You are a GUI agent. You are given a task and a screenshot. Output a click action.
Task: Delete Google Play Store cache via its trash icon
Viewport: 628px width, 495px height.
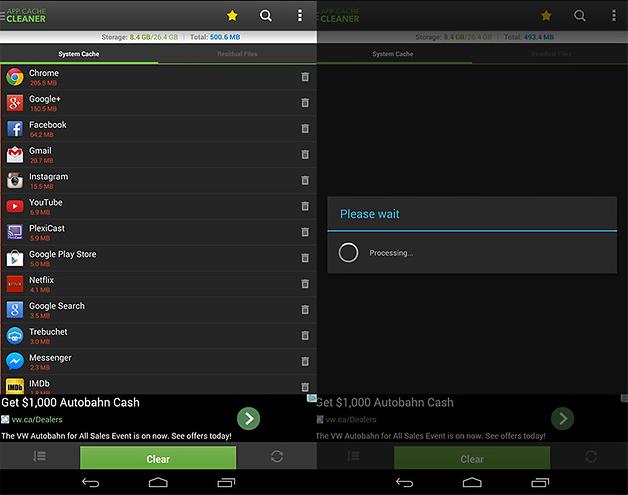click(x=305, y=258)
